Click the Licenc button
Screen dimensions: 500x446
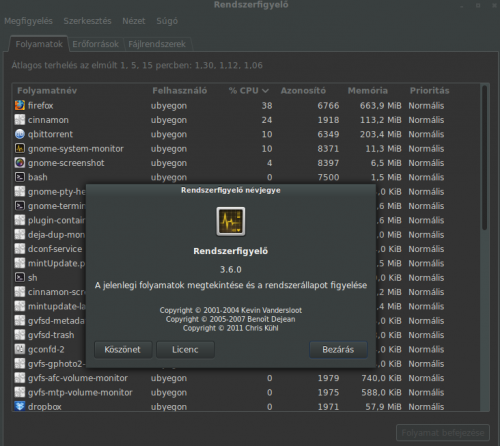click(x=185, y=350)
